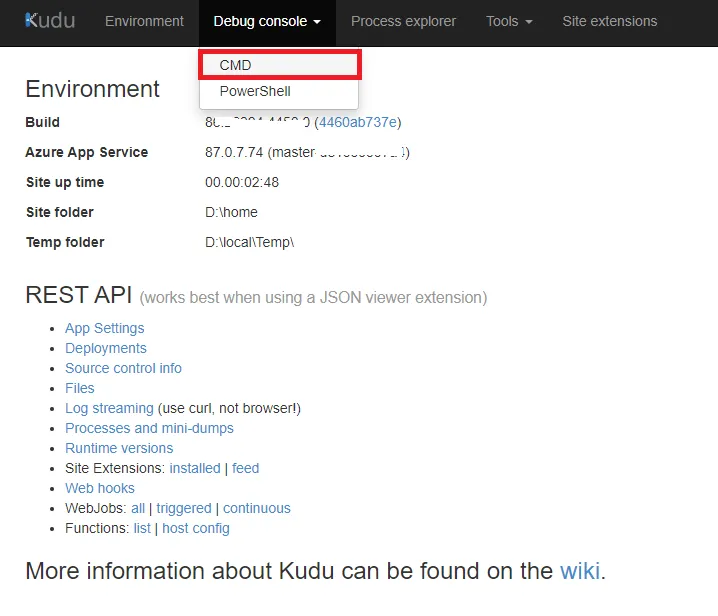718x616 pixels.
Task: Select the site folder value D:\home
Action: (231, 212)
